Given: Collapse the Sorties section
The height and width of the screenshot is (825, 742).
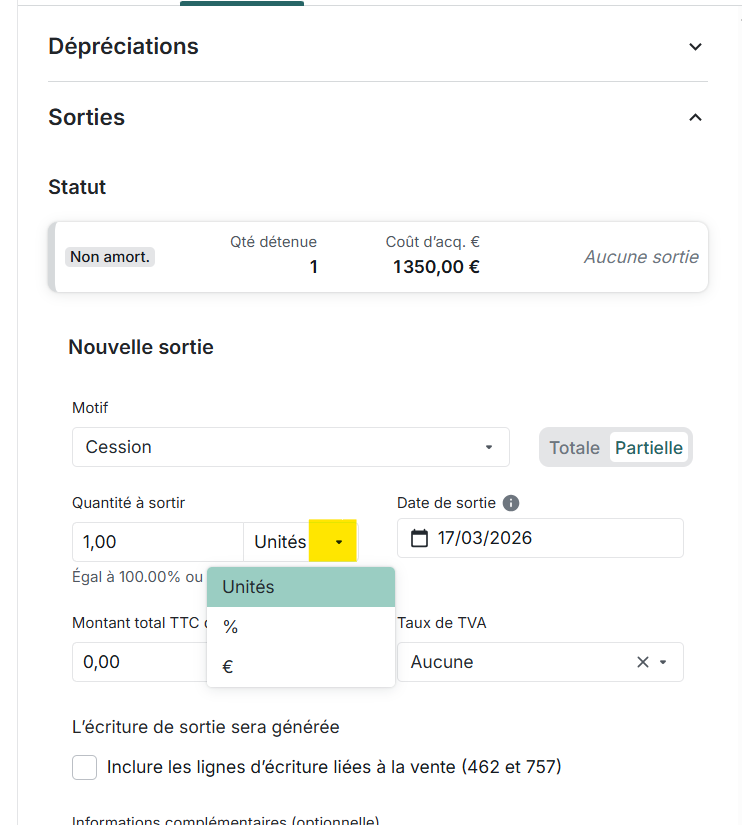Looking at the screenshot, I should pyautogui.click(x=696, y=118).
